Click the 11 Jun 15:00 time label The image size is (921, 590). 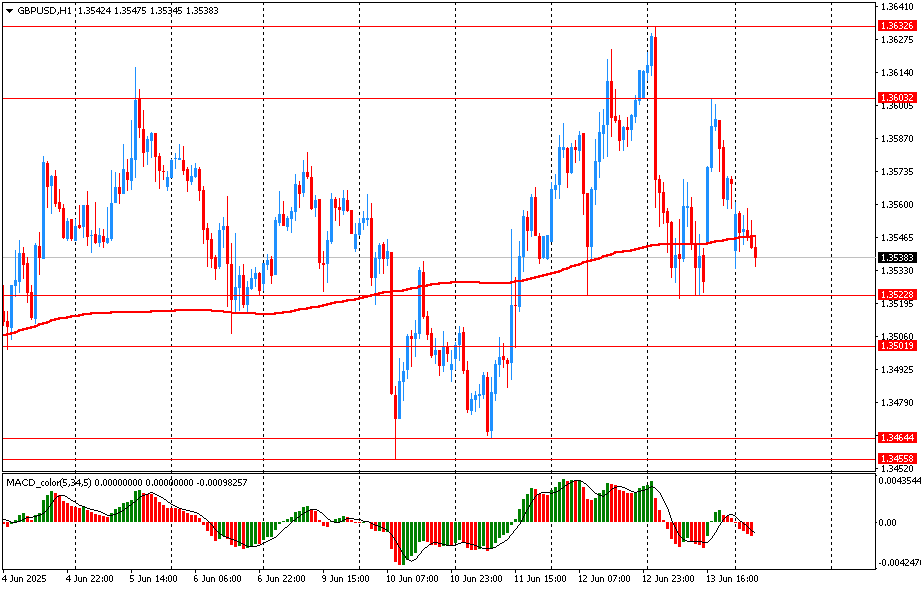(x=538, y=578)
